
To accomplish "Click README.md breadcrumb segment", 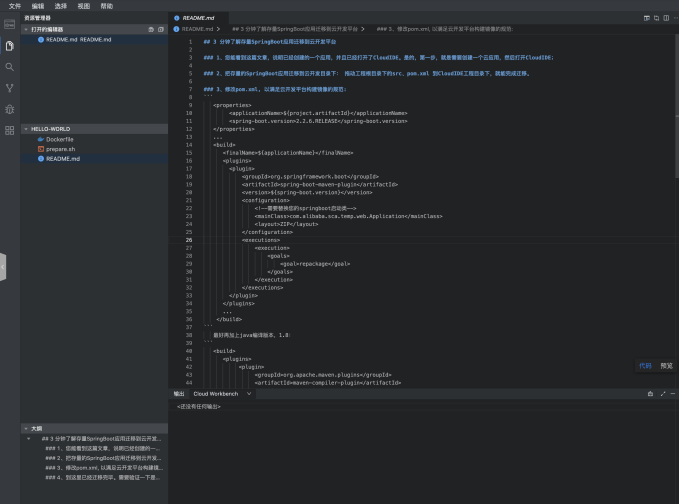I will coord(197,29).
